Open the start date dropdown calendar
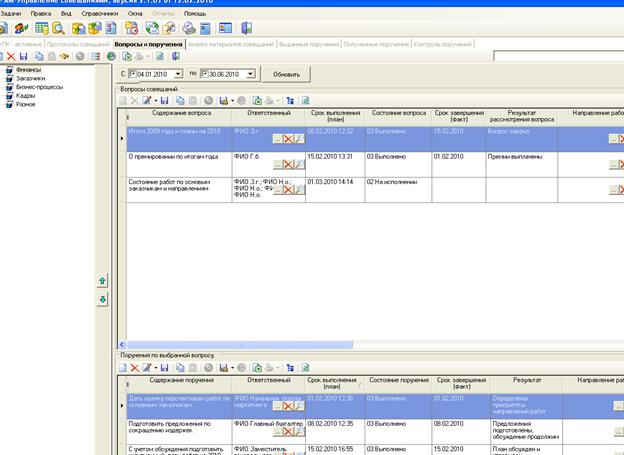This screenshot has height=455, width=624. coord(178,74)
